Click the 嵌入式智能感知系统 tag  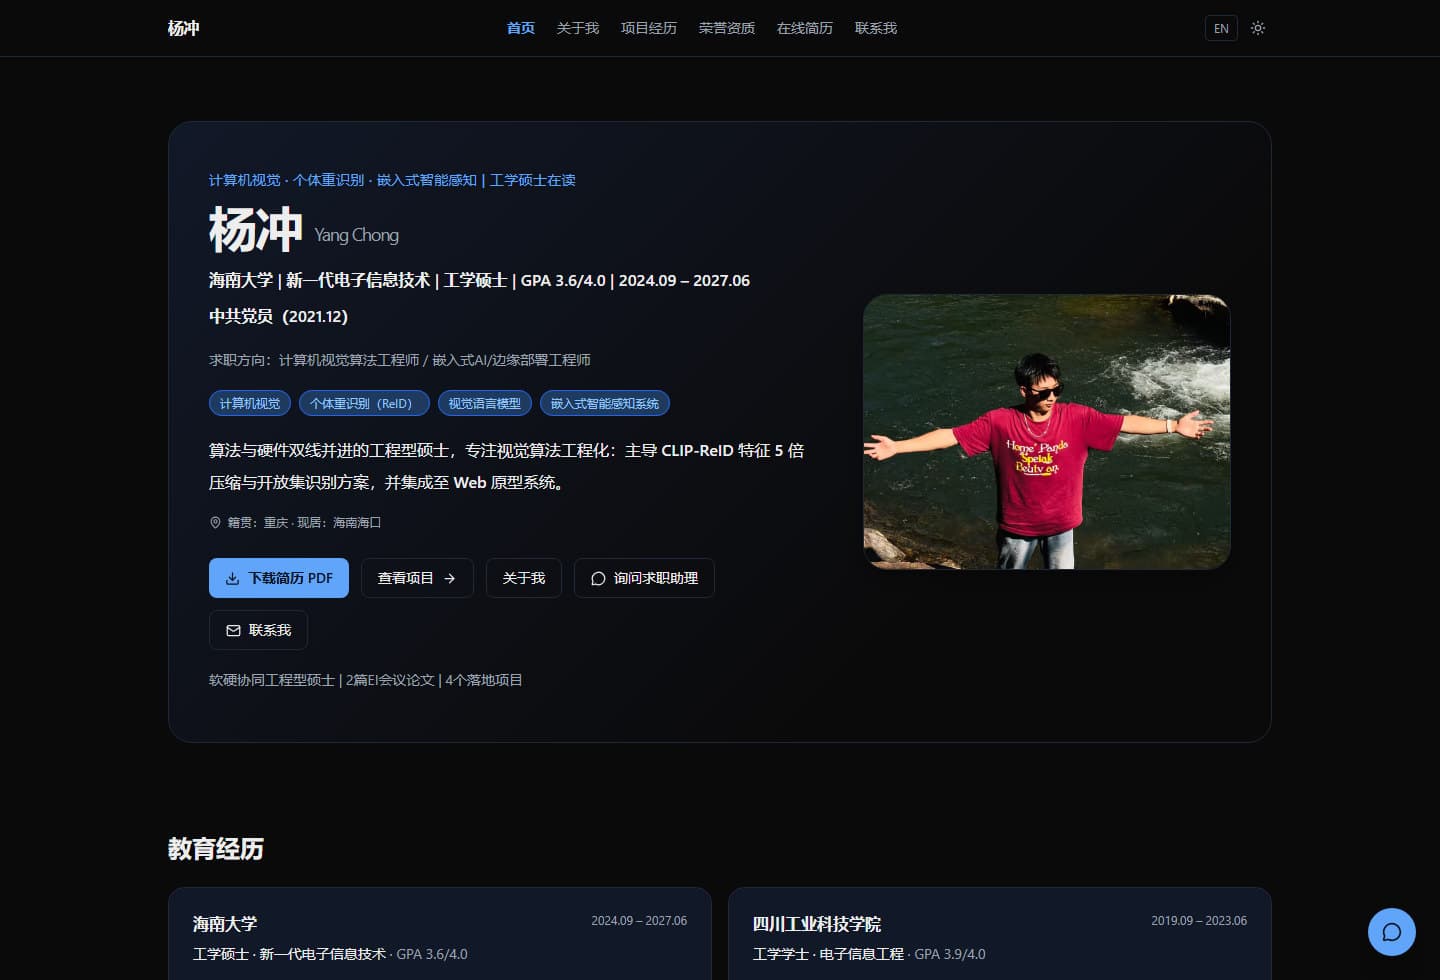(605, 403)
